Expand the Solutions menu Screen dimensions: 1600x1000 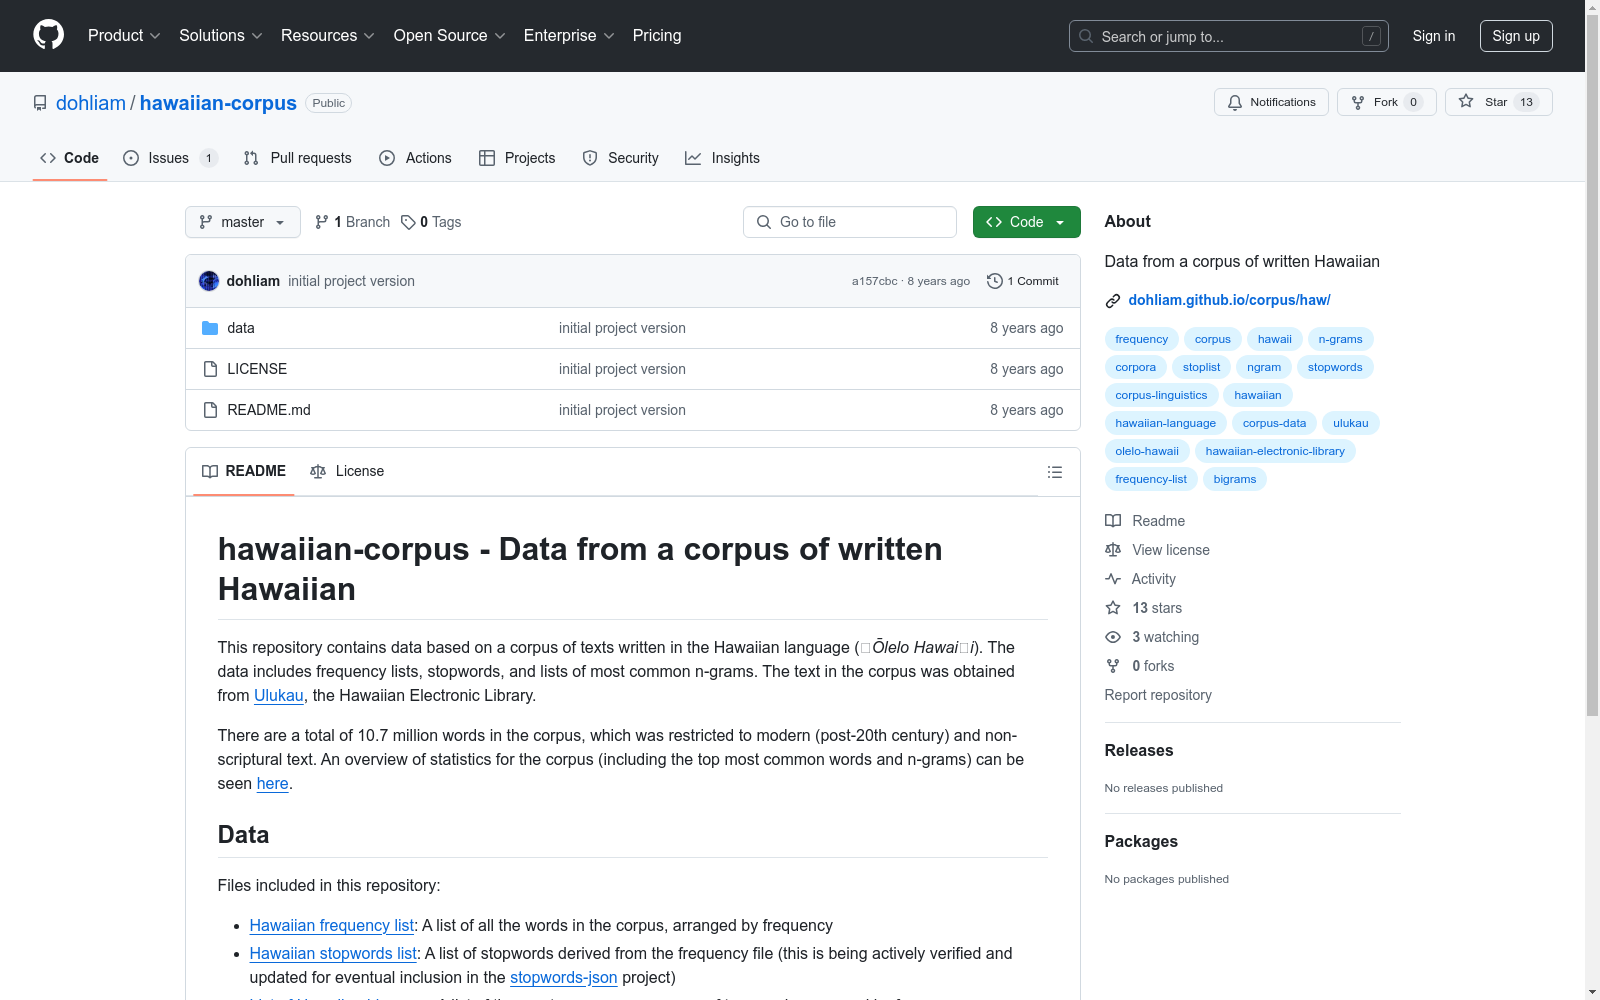[221, 35]
